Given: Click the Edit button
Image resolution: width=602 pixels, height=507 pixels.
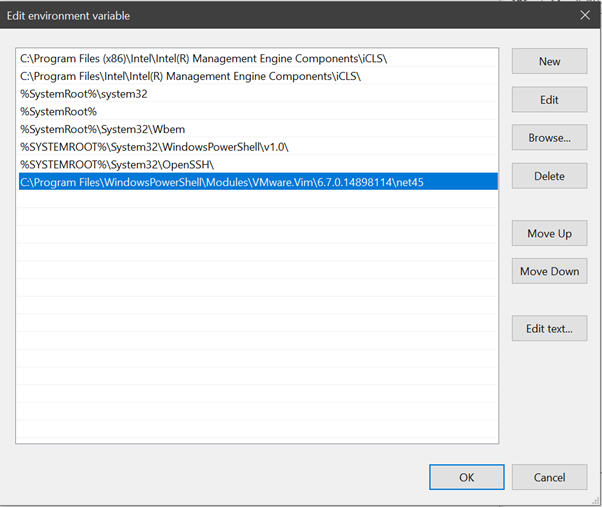Looking at the screenshot, I should (x=549, y=100).
